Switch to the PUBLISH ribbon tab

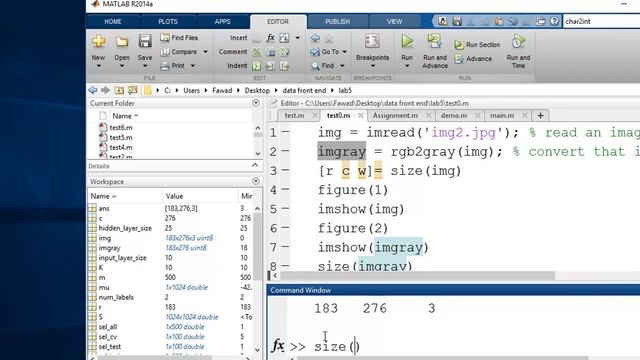[x=338, y=22]
